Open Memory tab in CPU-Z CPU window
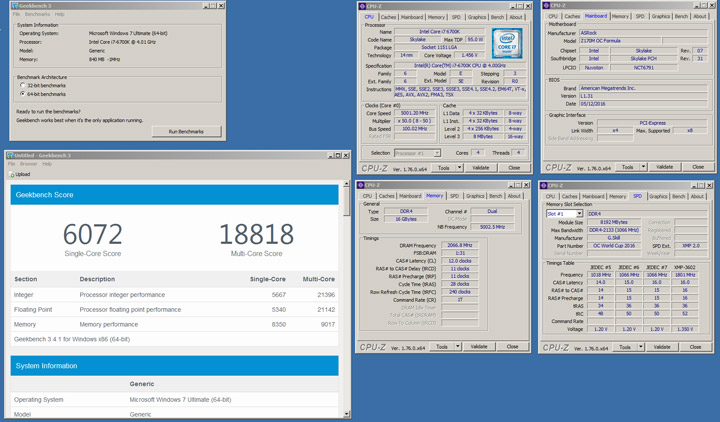 tap(436, 17)
